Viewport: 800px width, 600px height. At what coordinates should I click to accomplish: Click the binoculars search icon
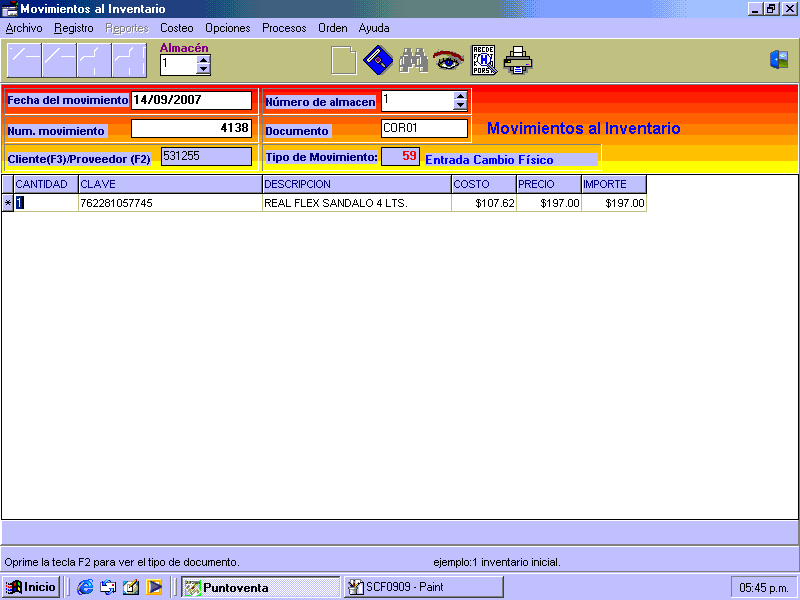413,61
